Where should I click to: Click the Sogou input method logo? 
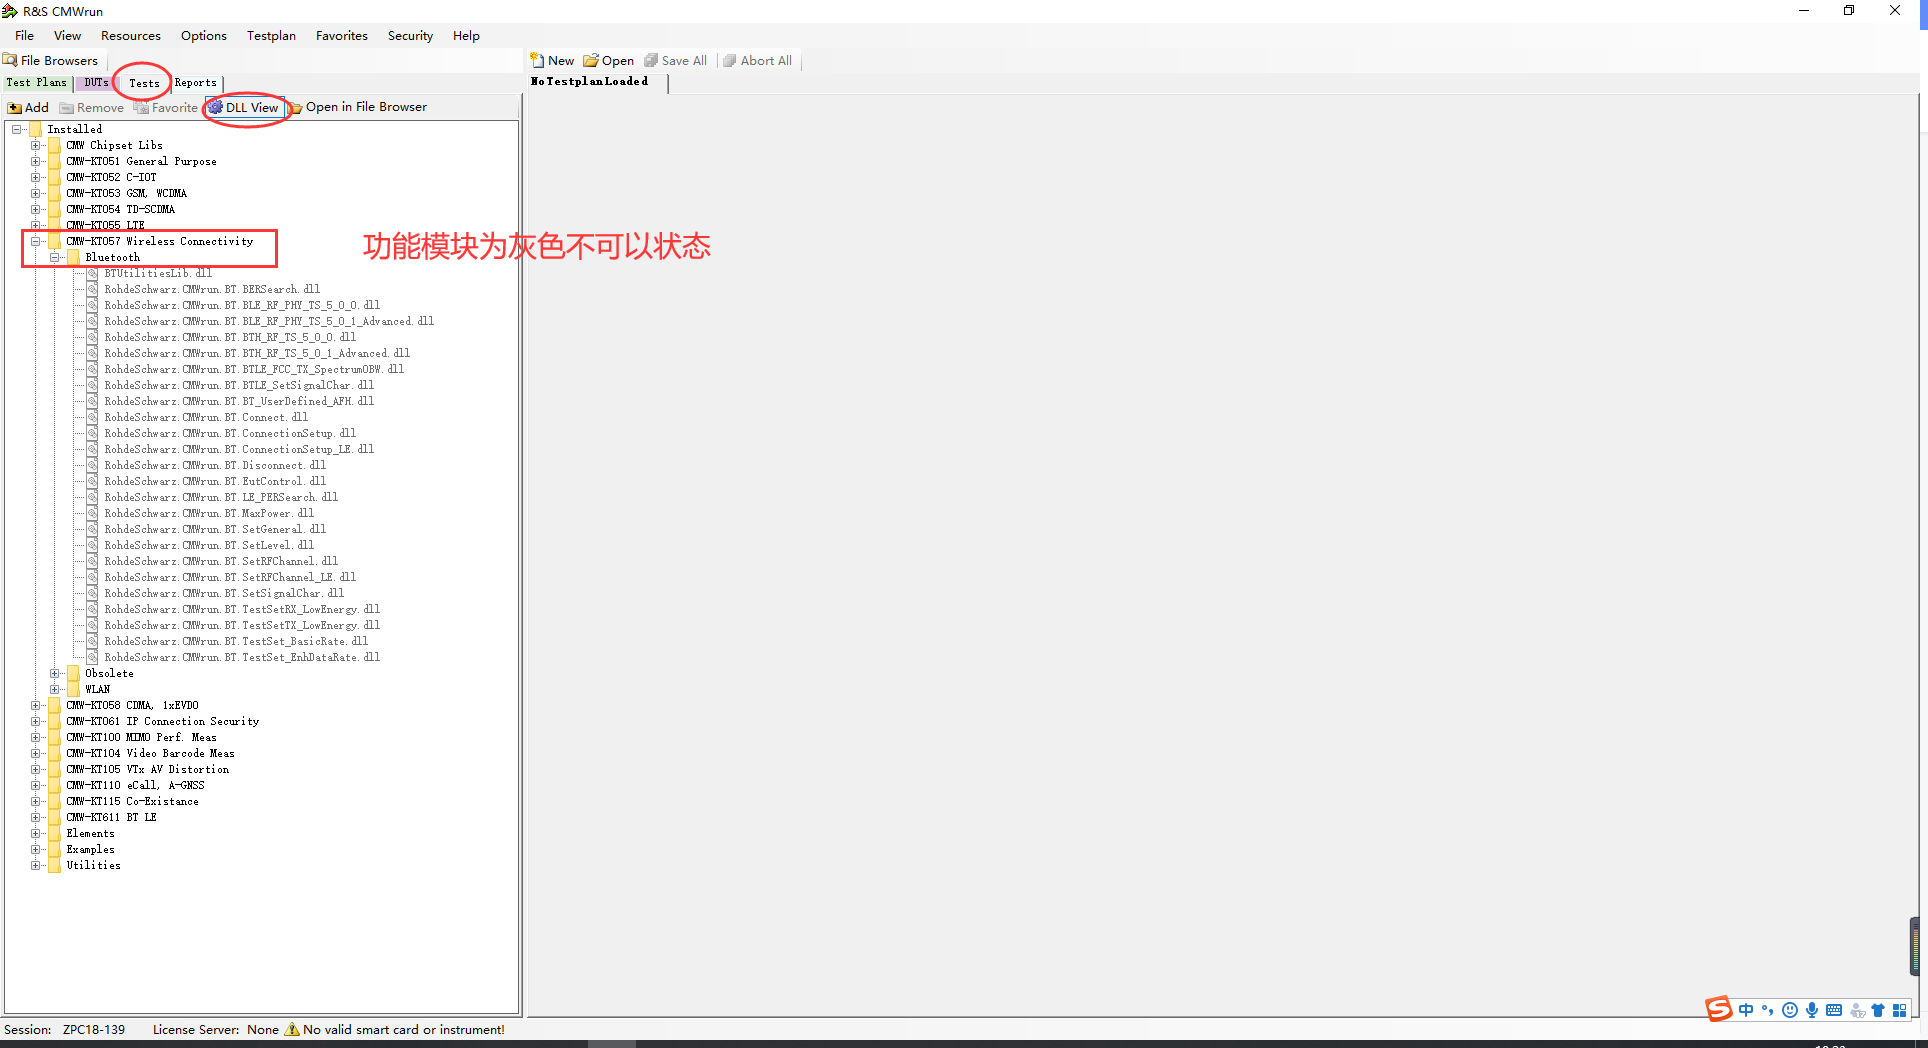tap(1718, 1009)
